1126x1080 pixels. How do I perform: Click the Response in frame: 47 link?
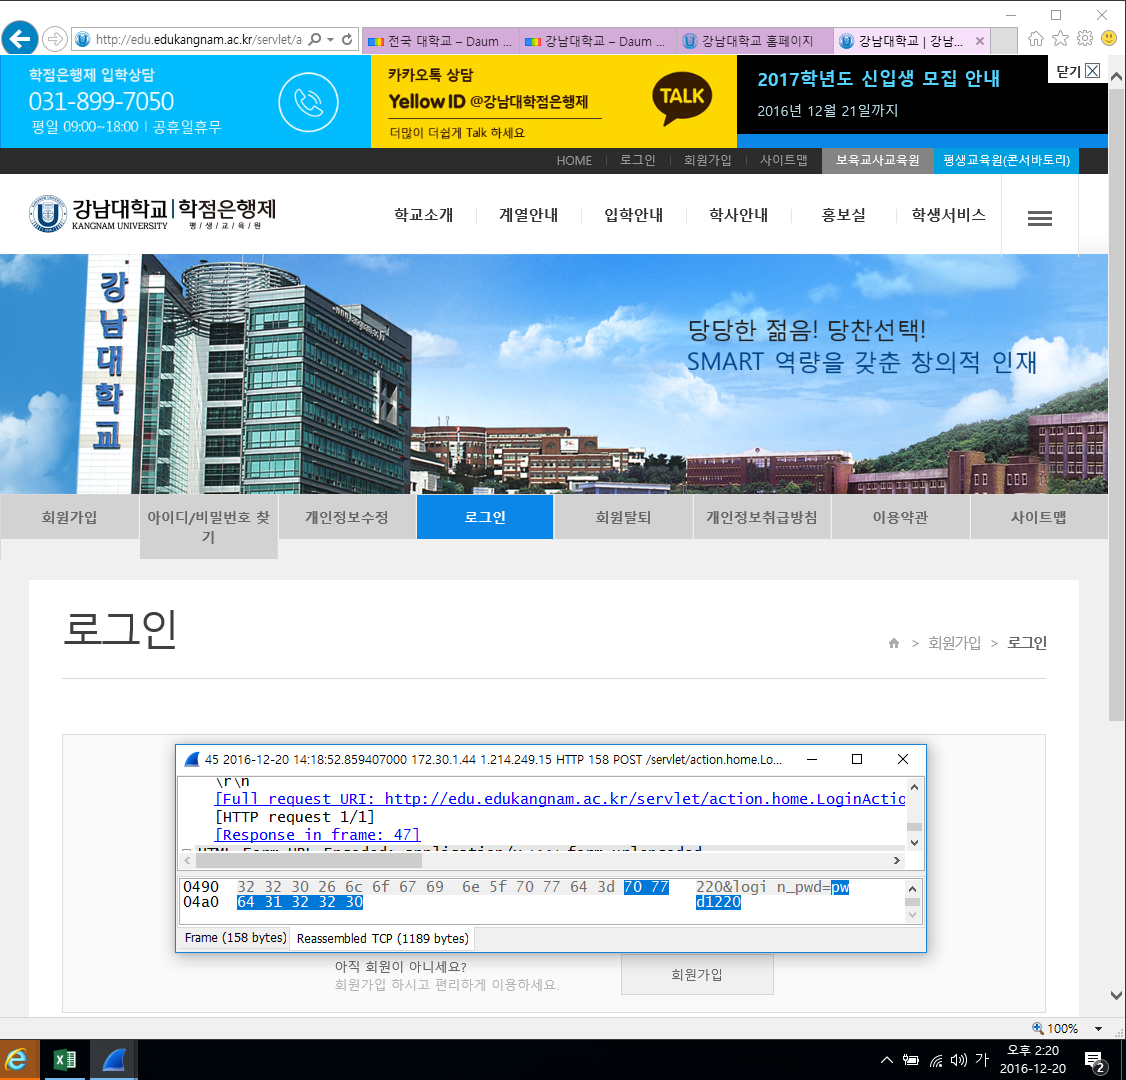(317, 834)
